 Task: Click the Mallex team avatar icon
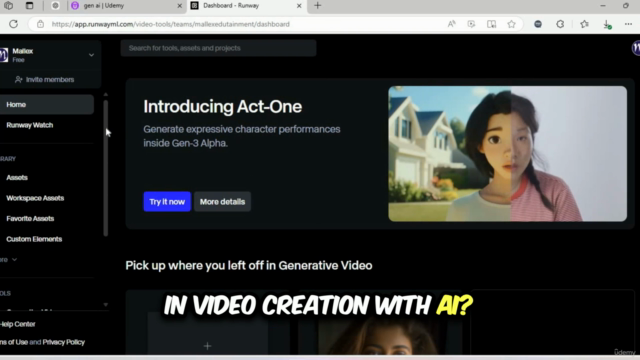(4, 55)
